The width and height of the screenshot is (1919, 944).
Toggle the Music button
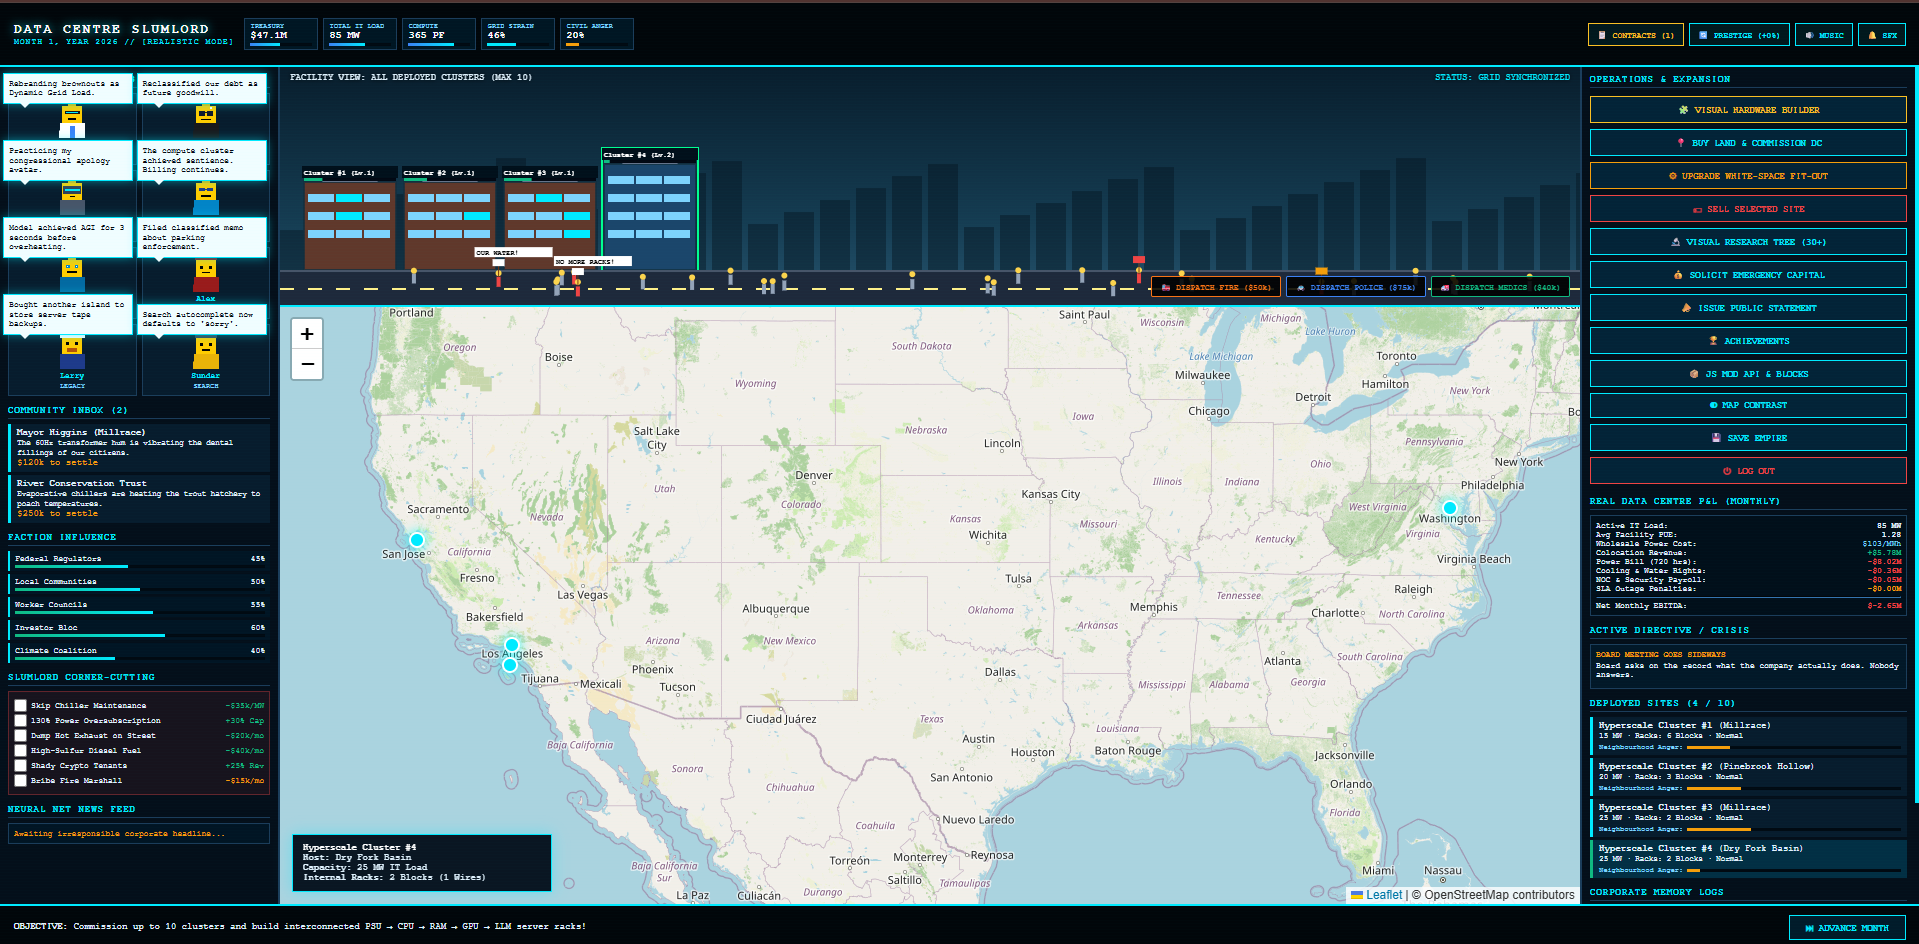click(1824, 35)
